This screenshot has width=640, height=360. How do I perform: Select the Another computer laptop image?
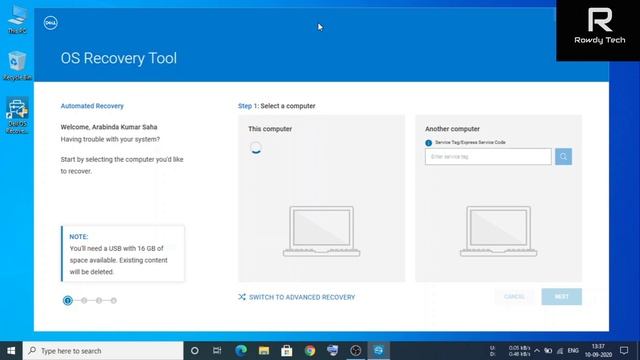(x=498, y=231)
